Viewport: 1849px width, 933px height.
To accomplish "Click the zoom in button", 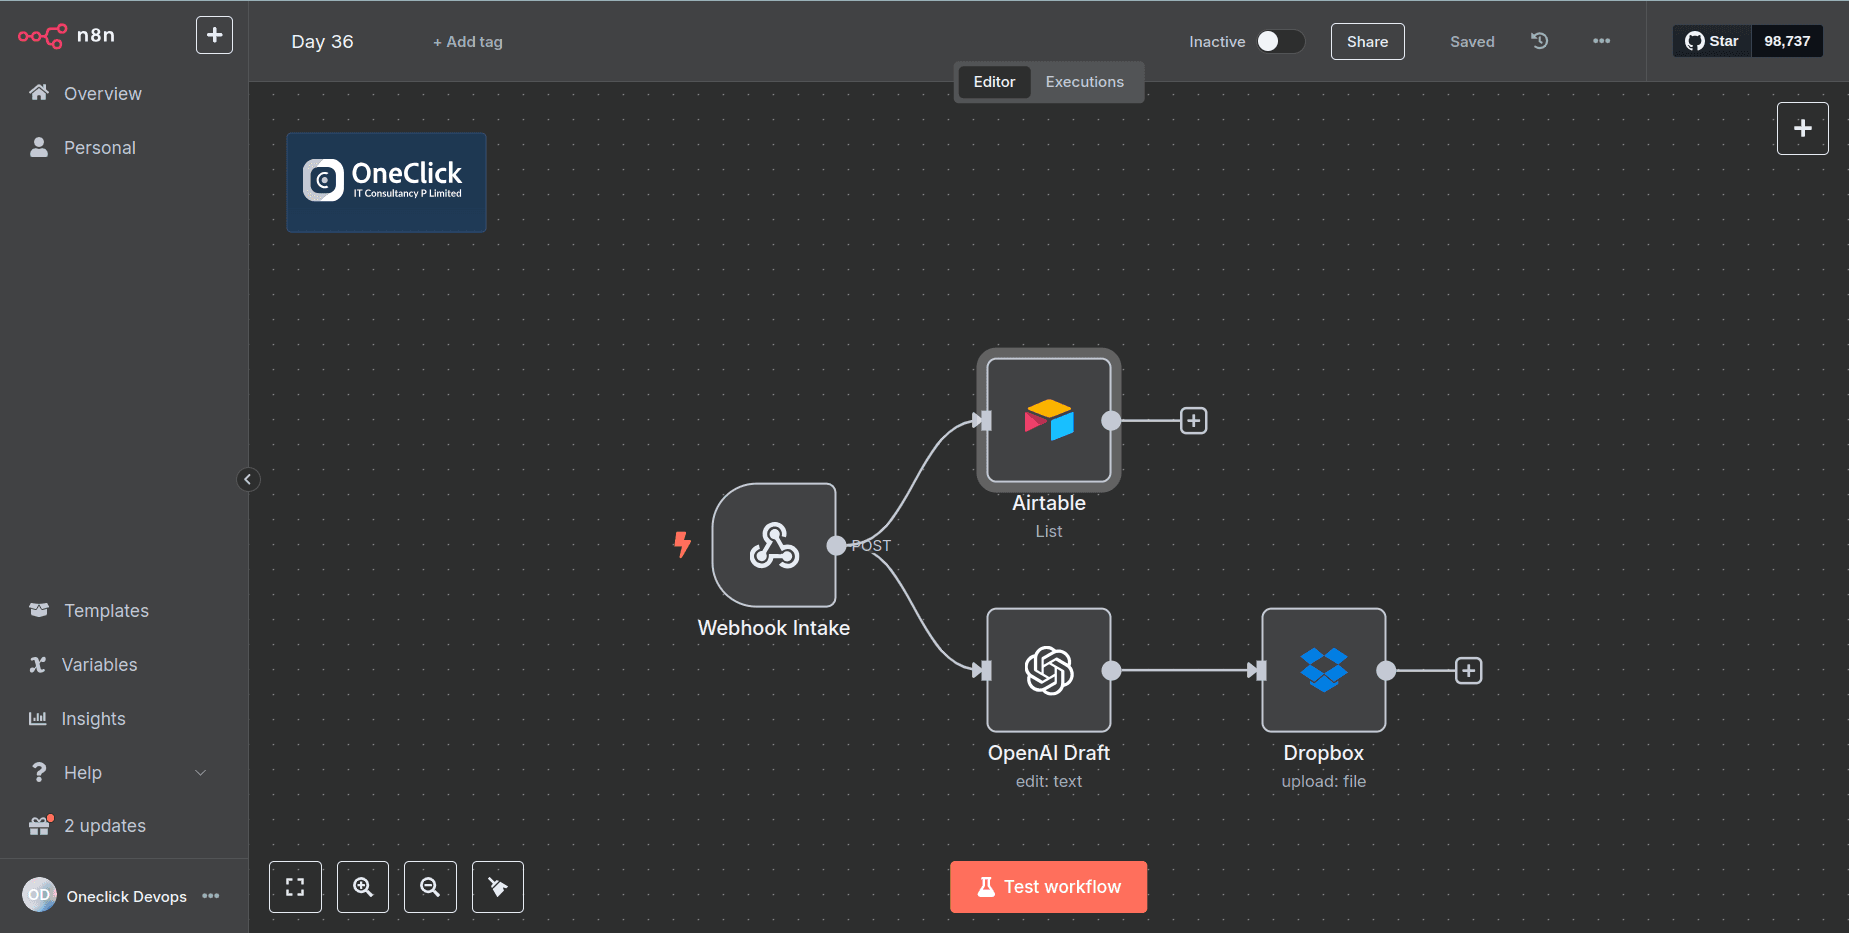I will tap(363, 887).
